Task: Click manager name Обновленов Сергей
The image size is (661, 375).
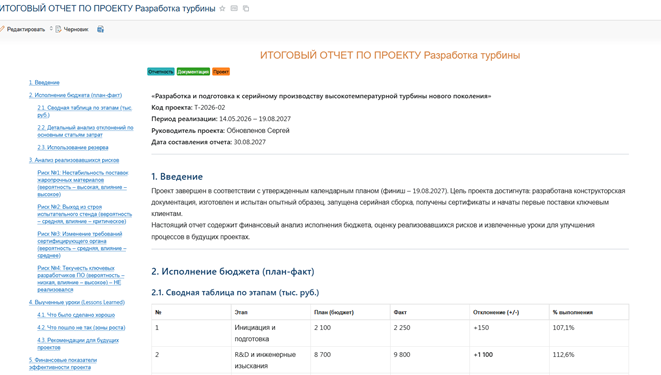Action: click(258, 131)
